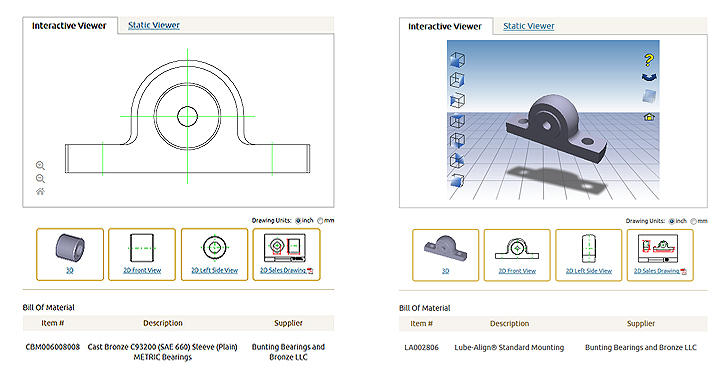Switch to Static Viewer tab on left
The height and width of the screenshot is (376, 728).
coord(154,26)
